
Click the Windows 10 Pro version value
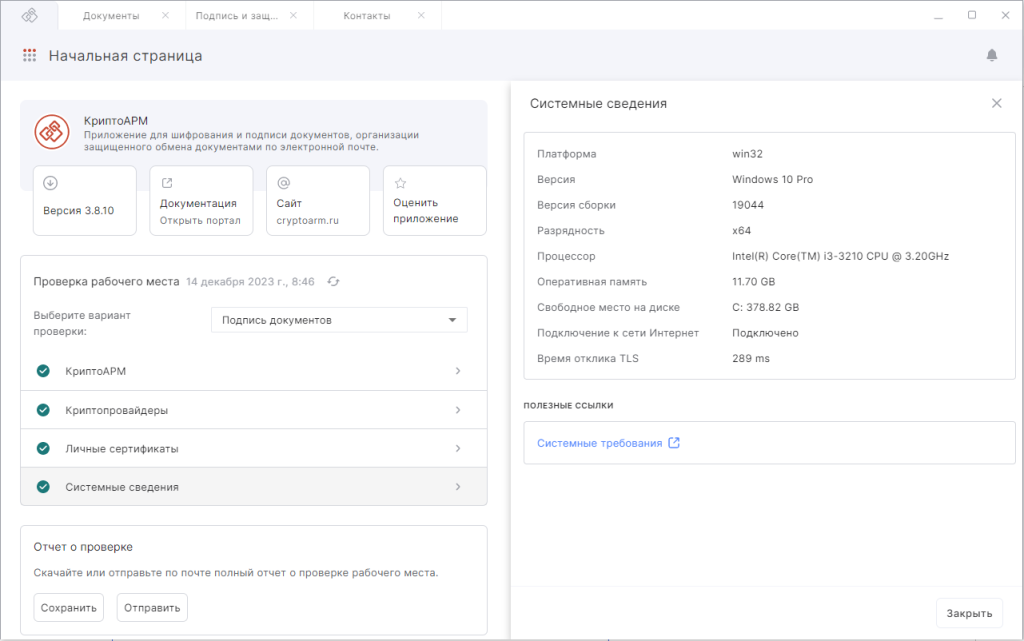(x=773, y=180)
